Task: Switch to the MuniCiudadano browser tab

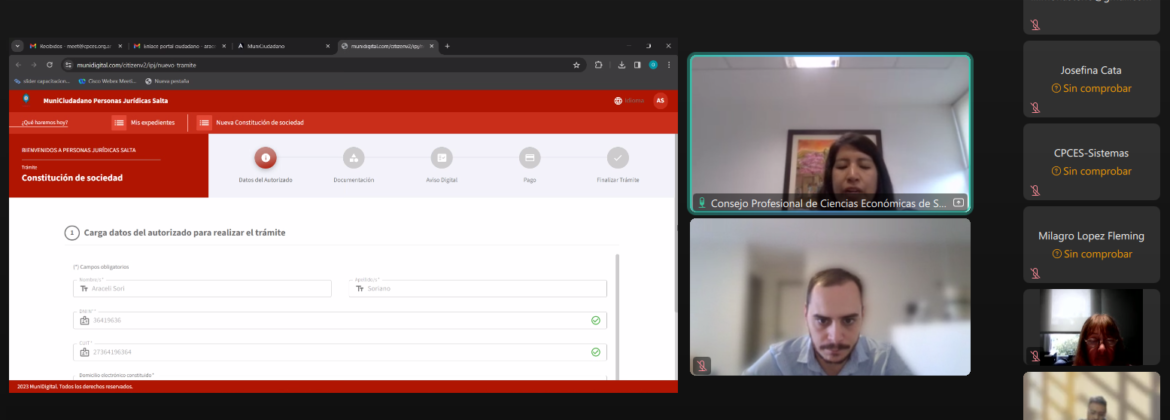Action: click(x=283, y=46)
